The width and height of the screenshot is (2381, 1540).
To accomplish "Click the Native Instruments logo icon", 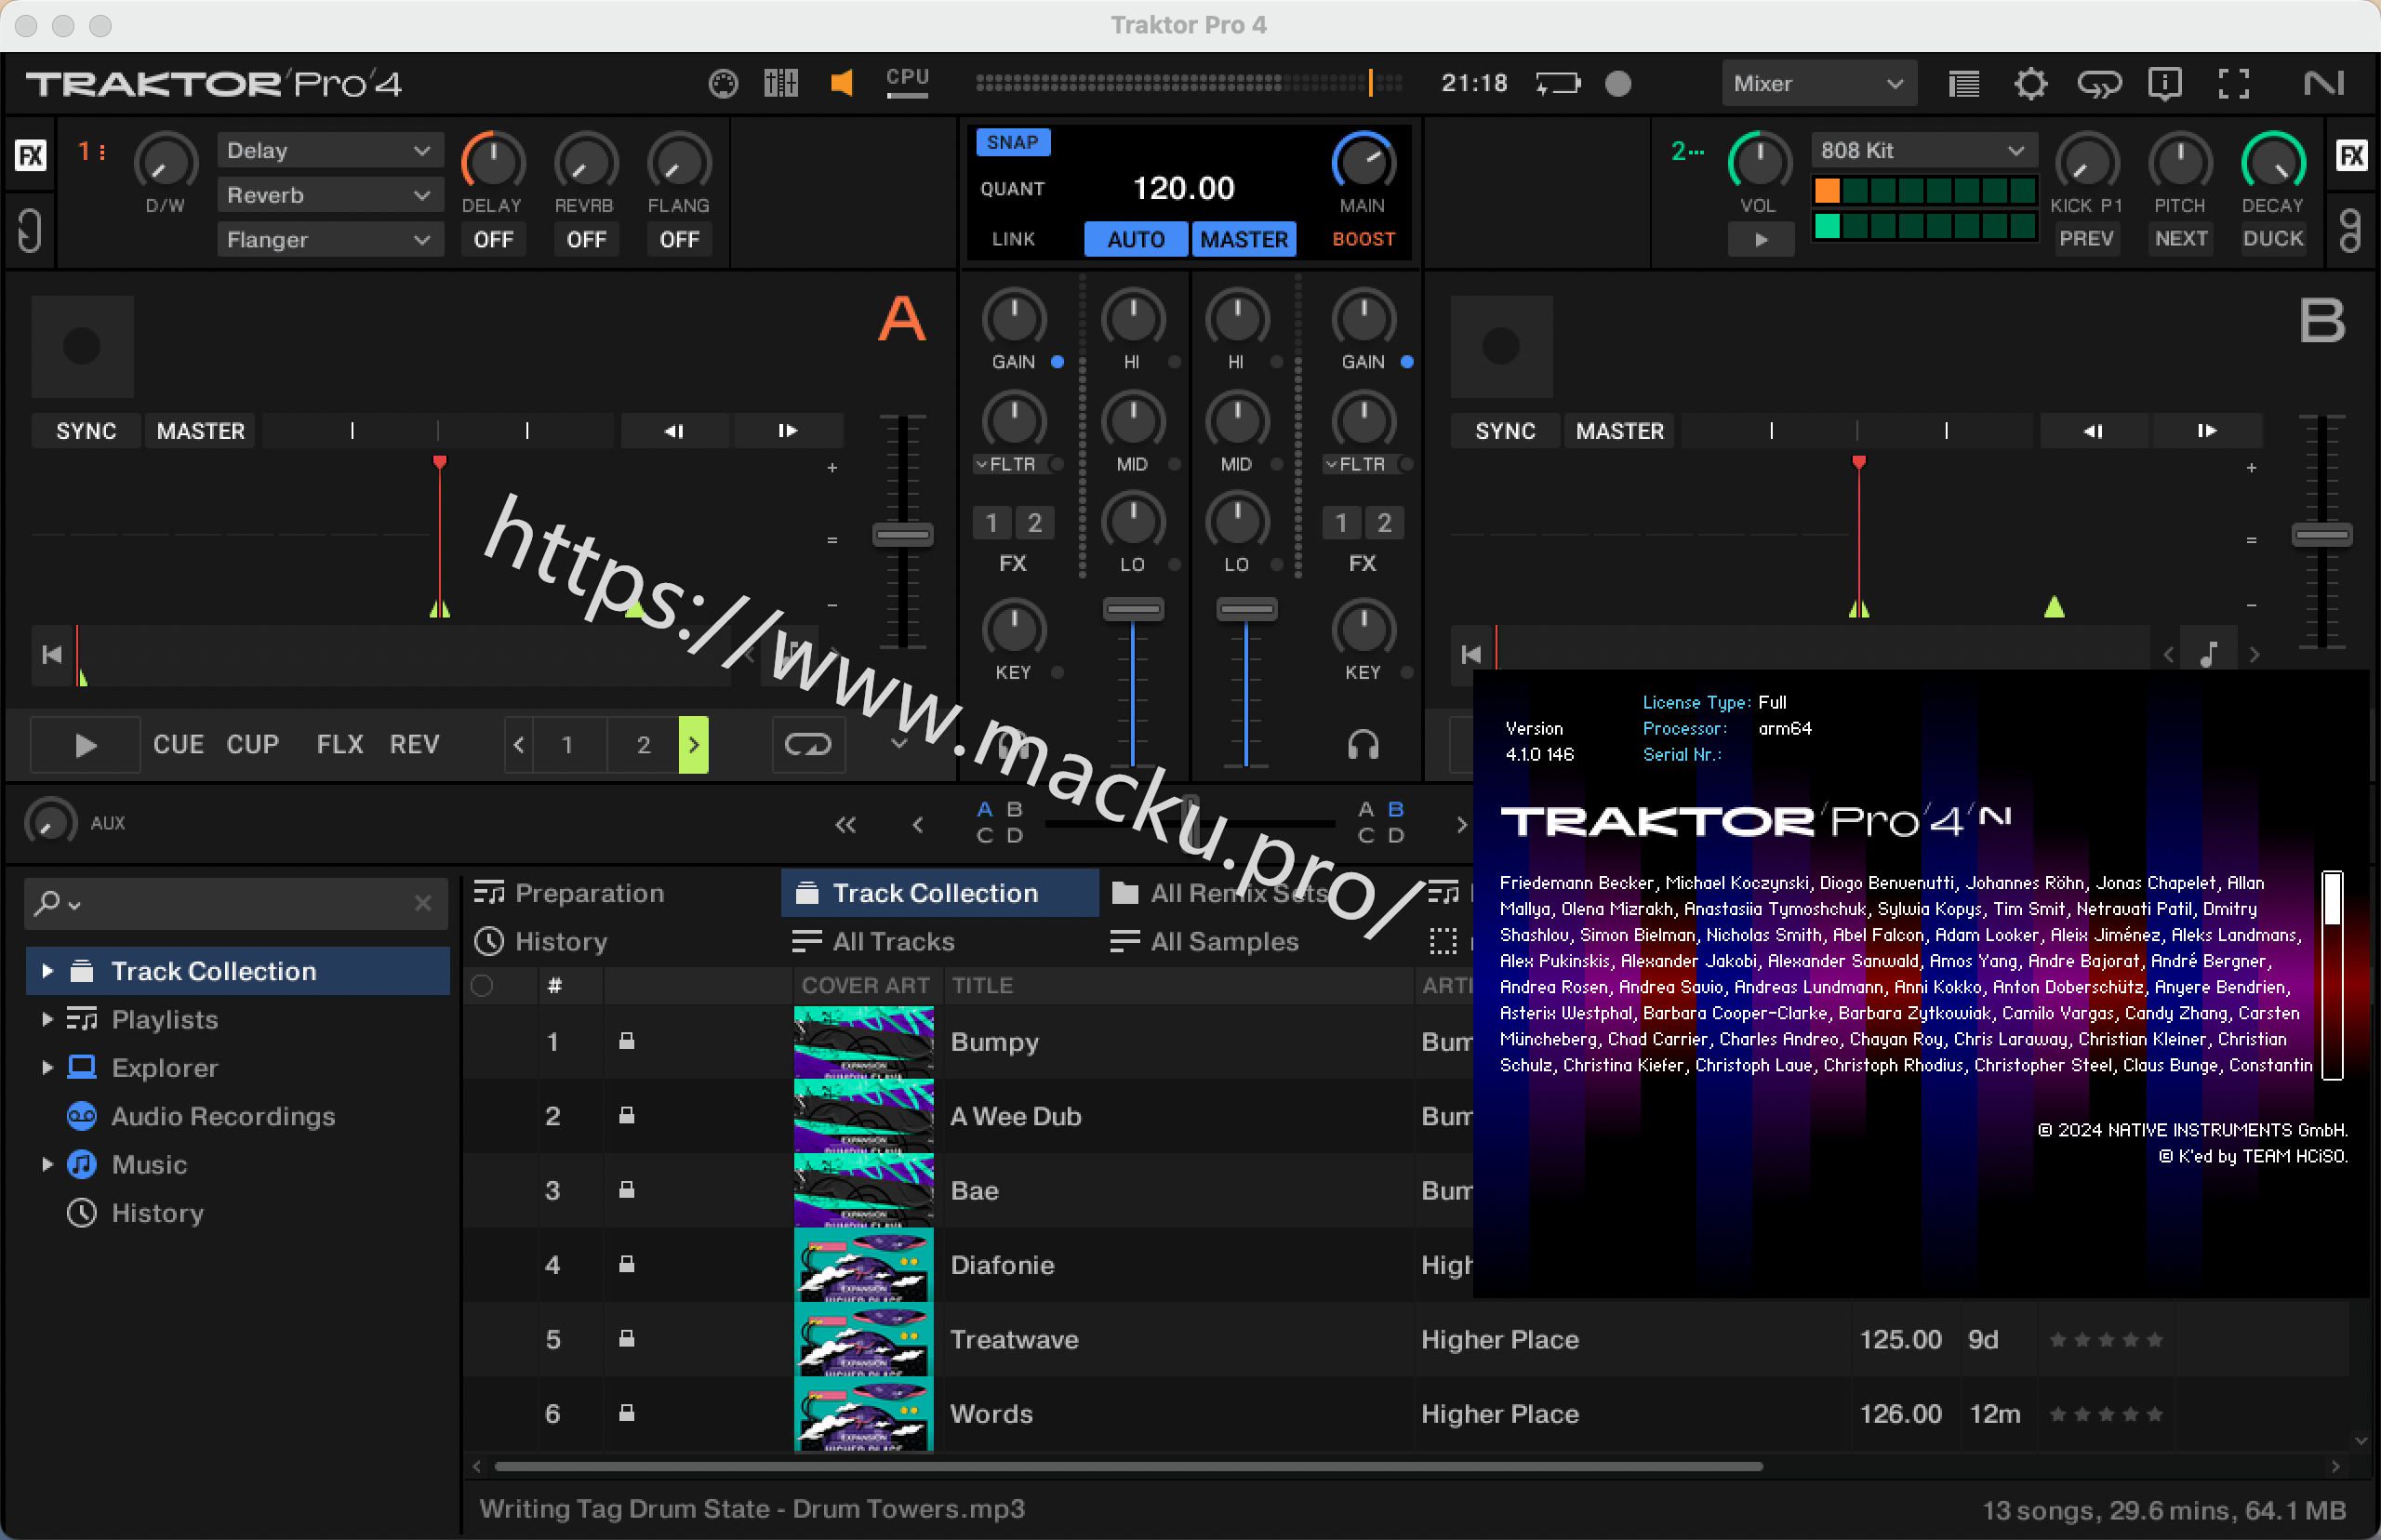I will [x=2323, y=84].
